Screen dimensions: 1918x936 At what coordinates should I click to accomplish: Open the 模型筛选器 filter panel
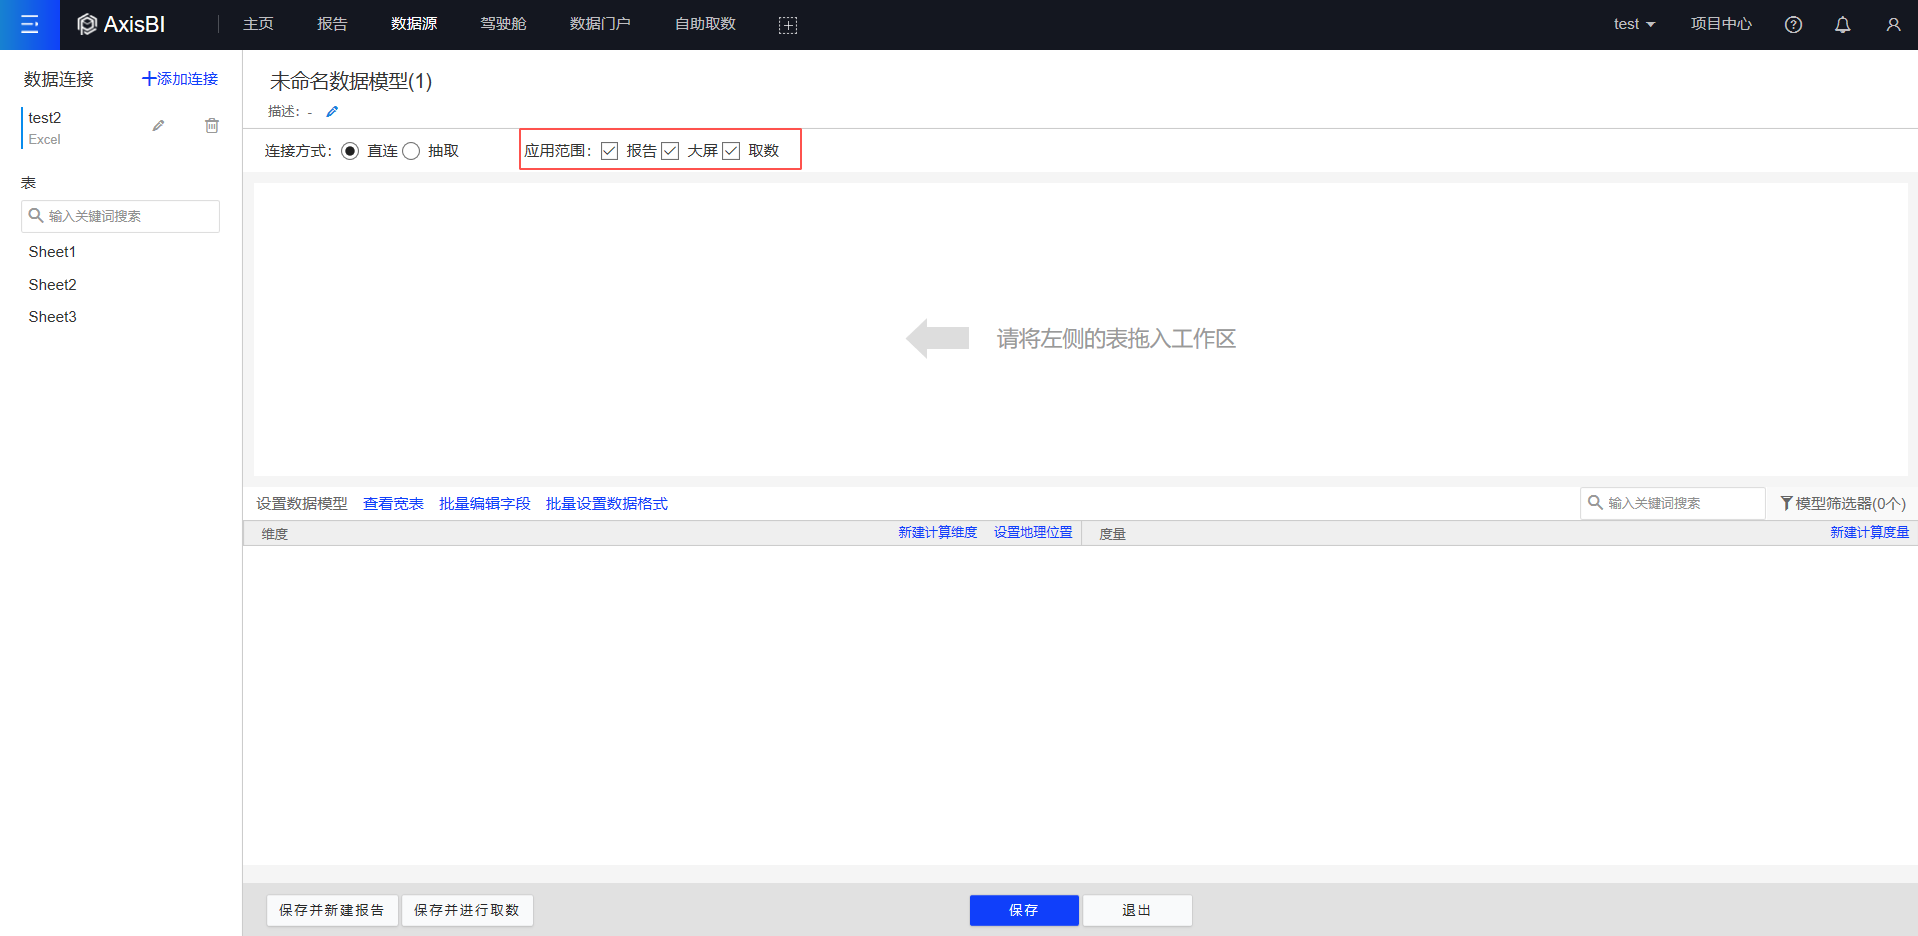pos(1843,503)
